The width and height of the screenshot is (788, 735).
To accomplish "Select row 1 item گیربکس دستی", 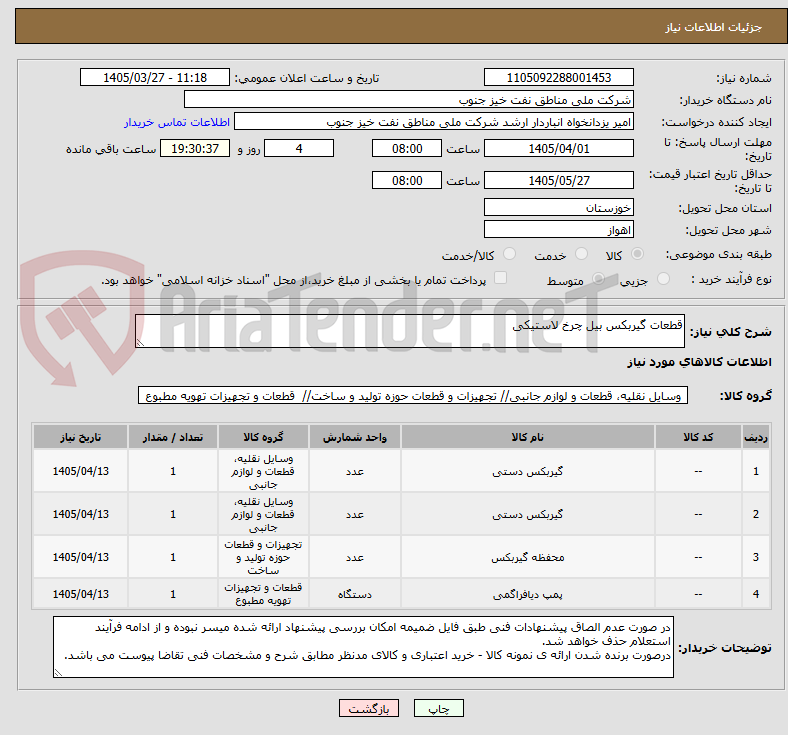I will point(528,471).
